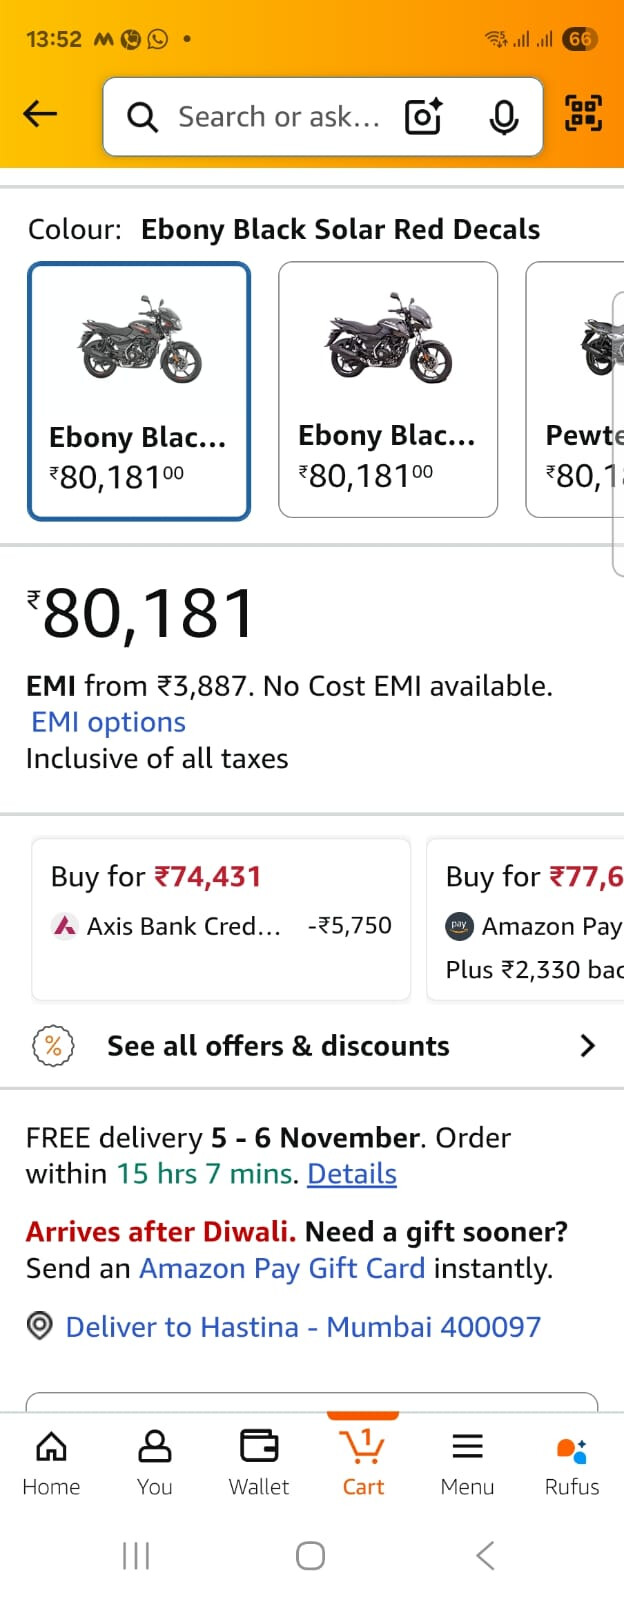The width and height of the screenshot is (624, 1600).
Task: Open delivery Details link
Action: pyautogui.click(x=352, y=1173)
